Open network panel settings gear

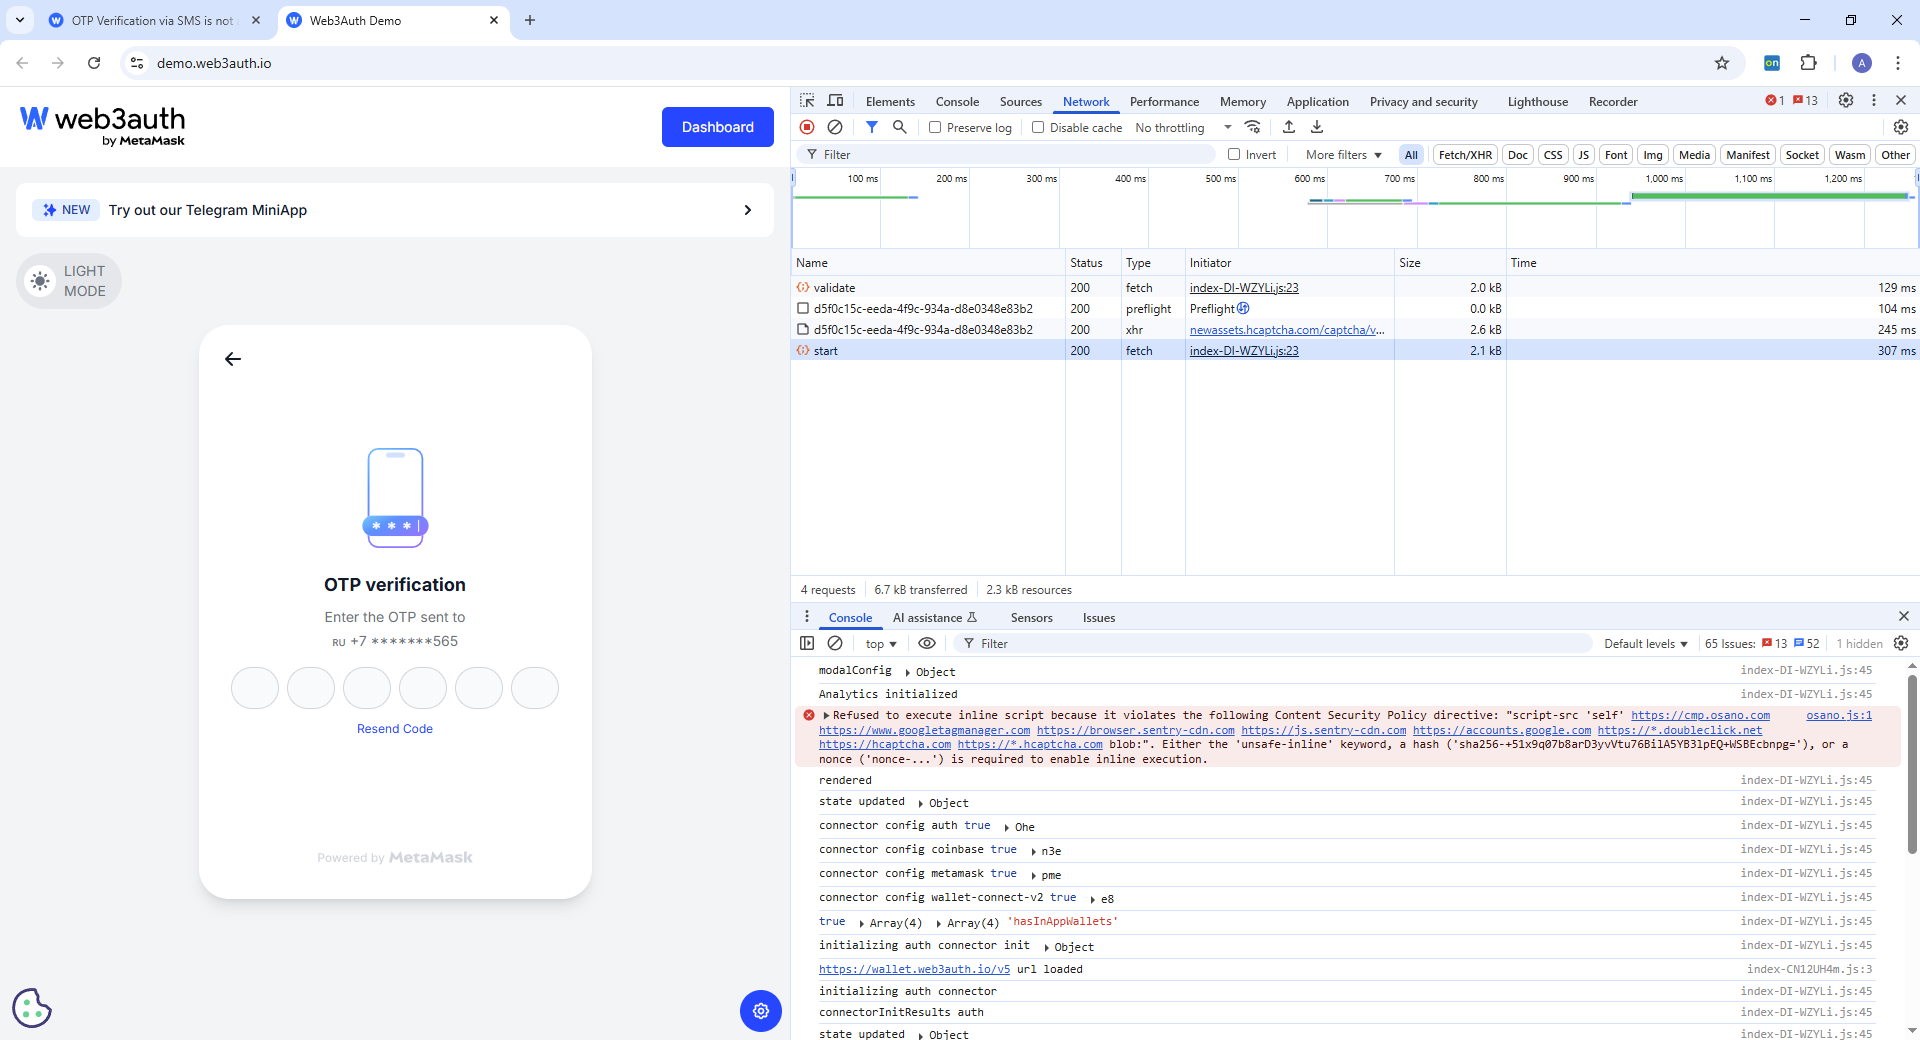1901,127
